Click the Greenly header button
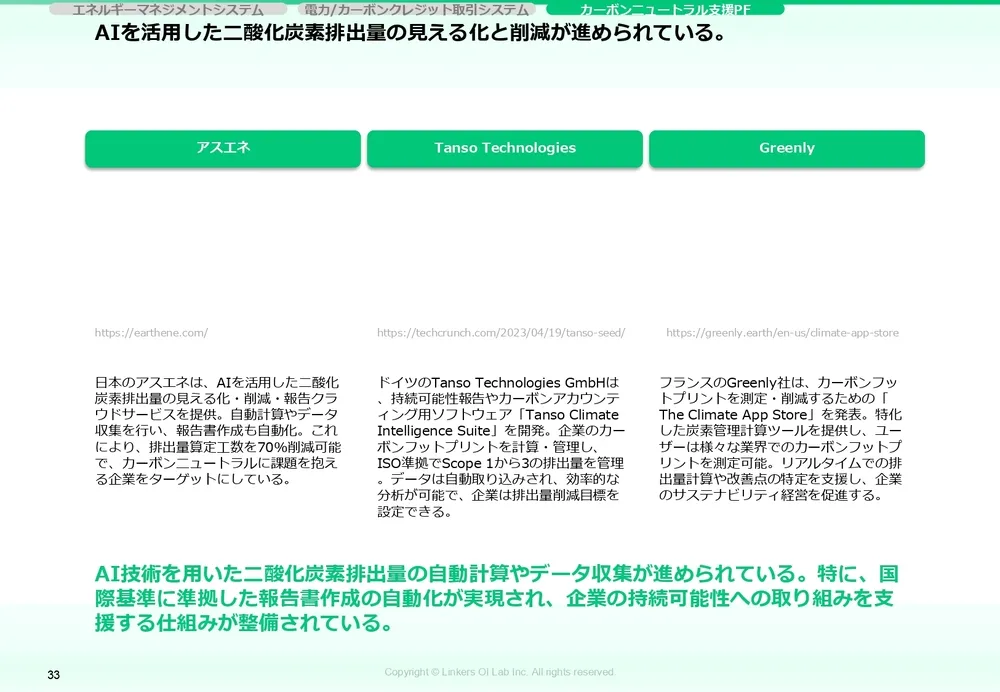This screenshot has height=692, width=1000. [x=787, y=148]
